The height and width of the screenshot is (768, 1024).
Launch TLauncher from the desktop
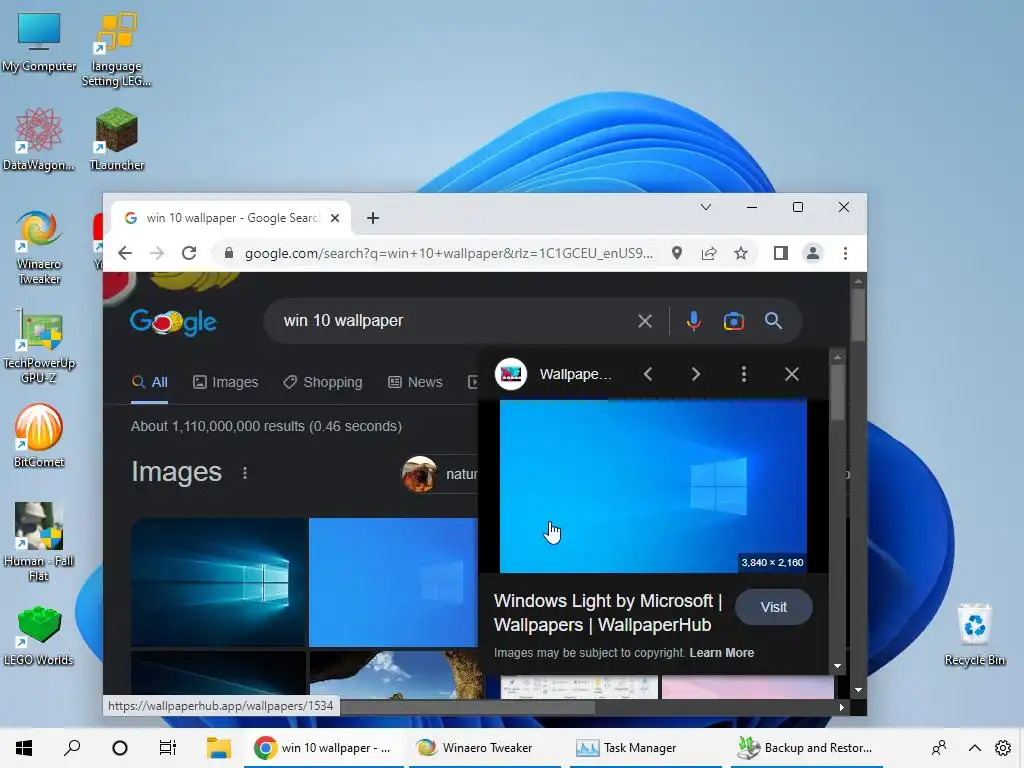[116, 140]
